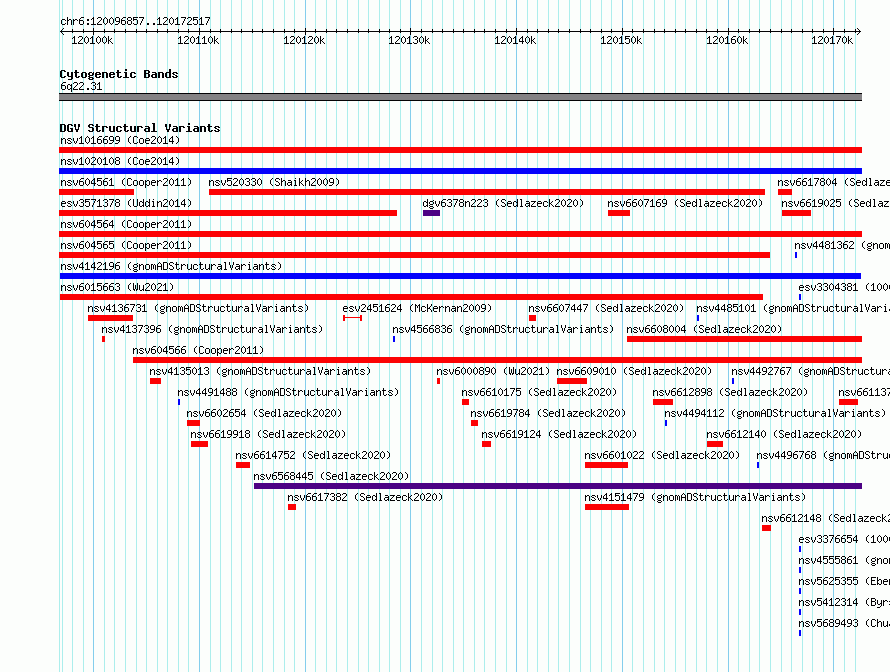Open nsv6602654 (Sedlazeck2020) label
This screenshot has width=890, height=672.
click(x=264, y=413)
